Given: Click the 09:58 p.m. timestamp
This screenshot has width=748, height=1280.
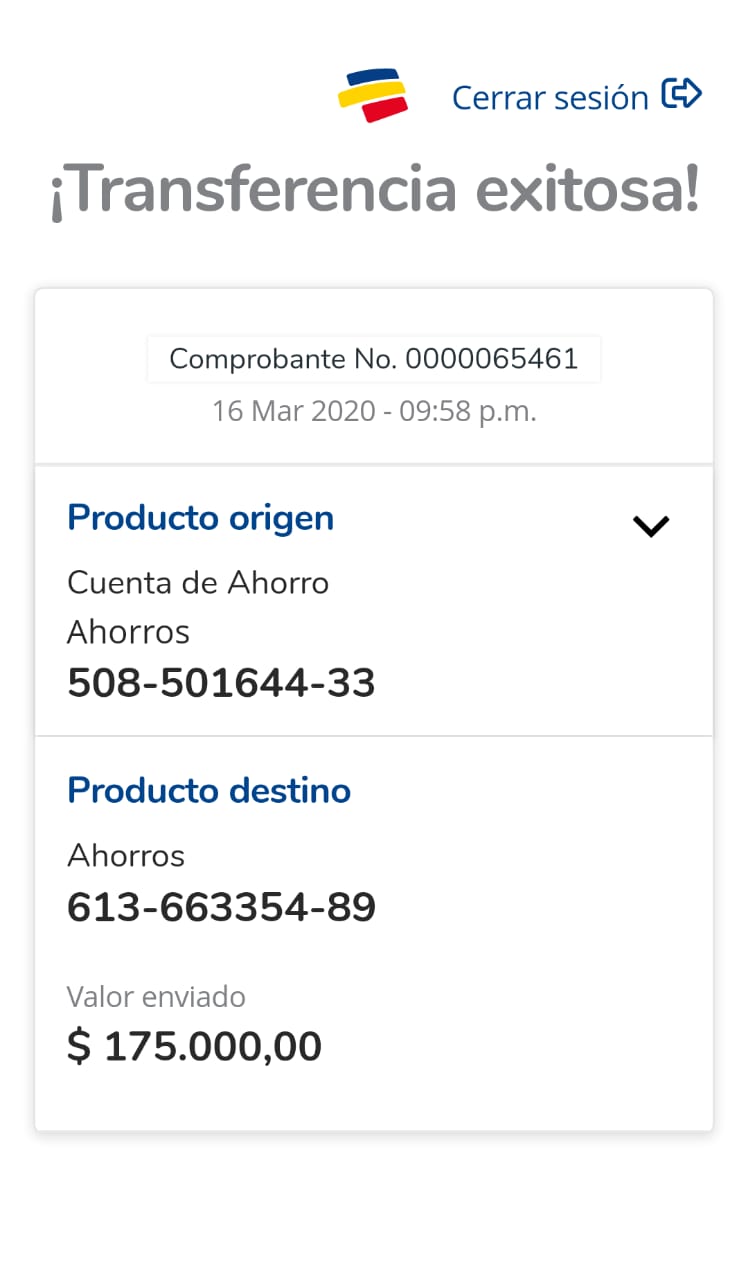Looking at the screenshot, I should tap(468, 411).
